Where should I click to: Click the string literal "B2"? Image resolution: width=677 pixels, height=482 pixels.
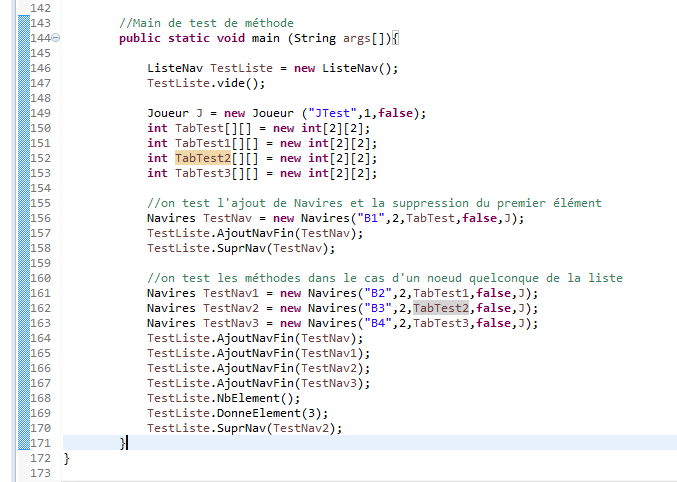[x=378, y=293]
